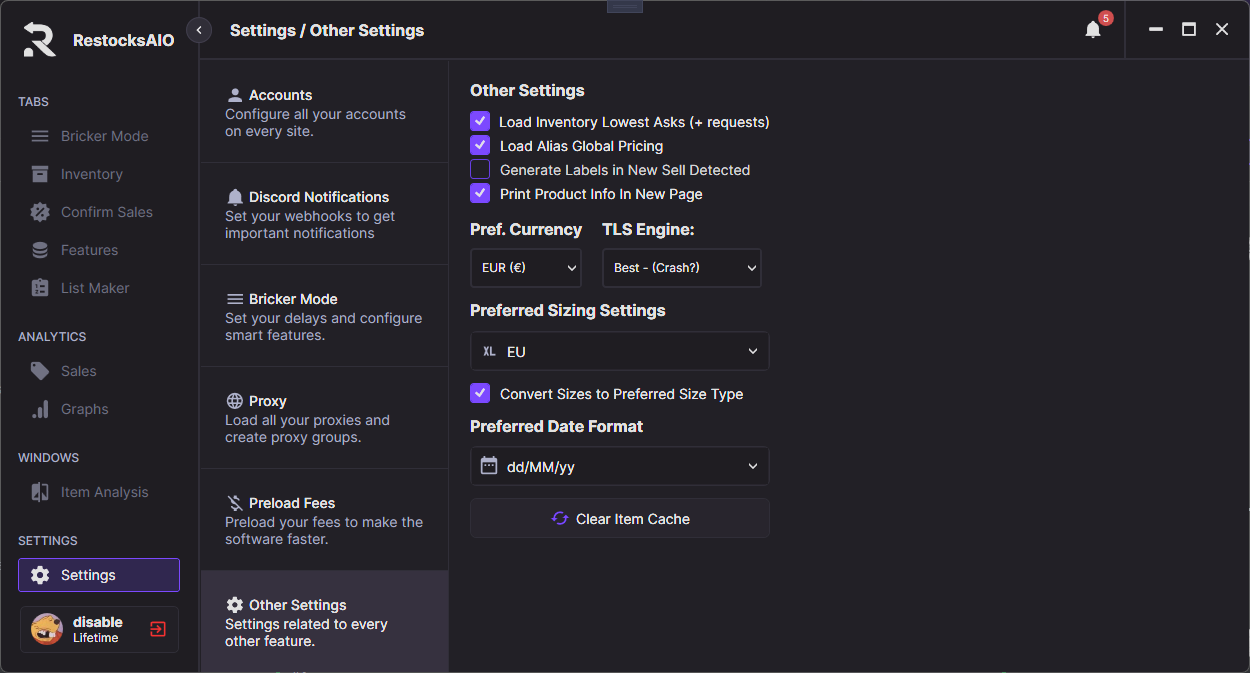The image size is (1250, 673).
Task: Open the Pref. Currency dropdown
Action: coord(525,268)
